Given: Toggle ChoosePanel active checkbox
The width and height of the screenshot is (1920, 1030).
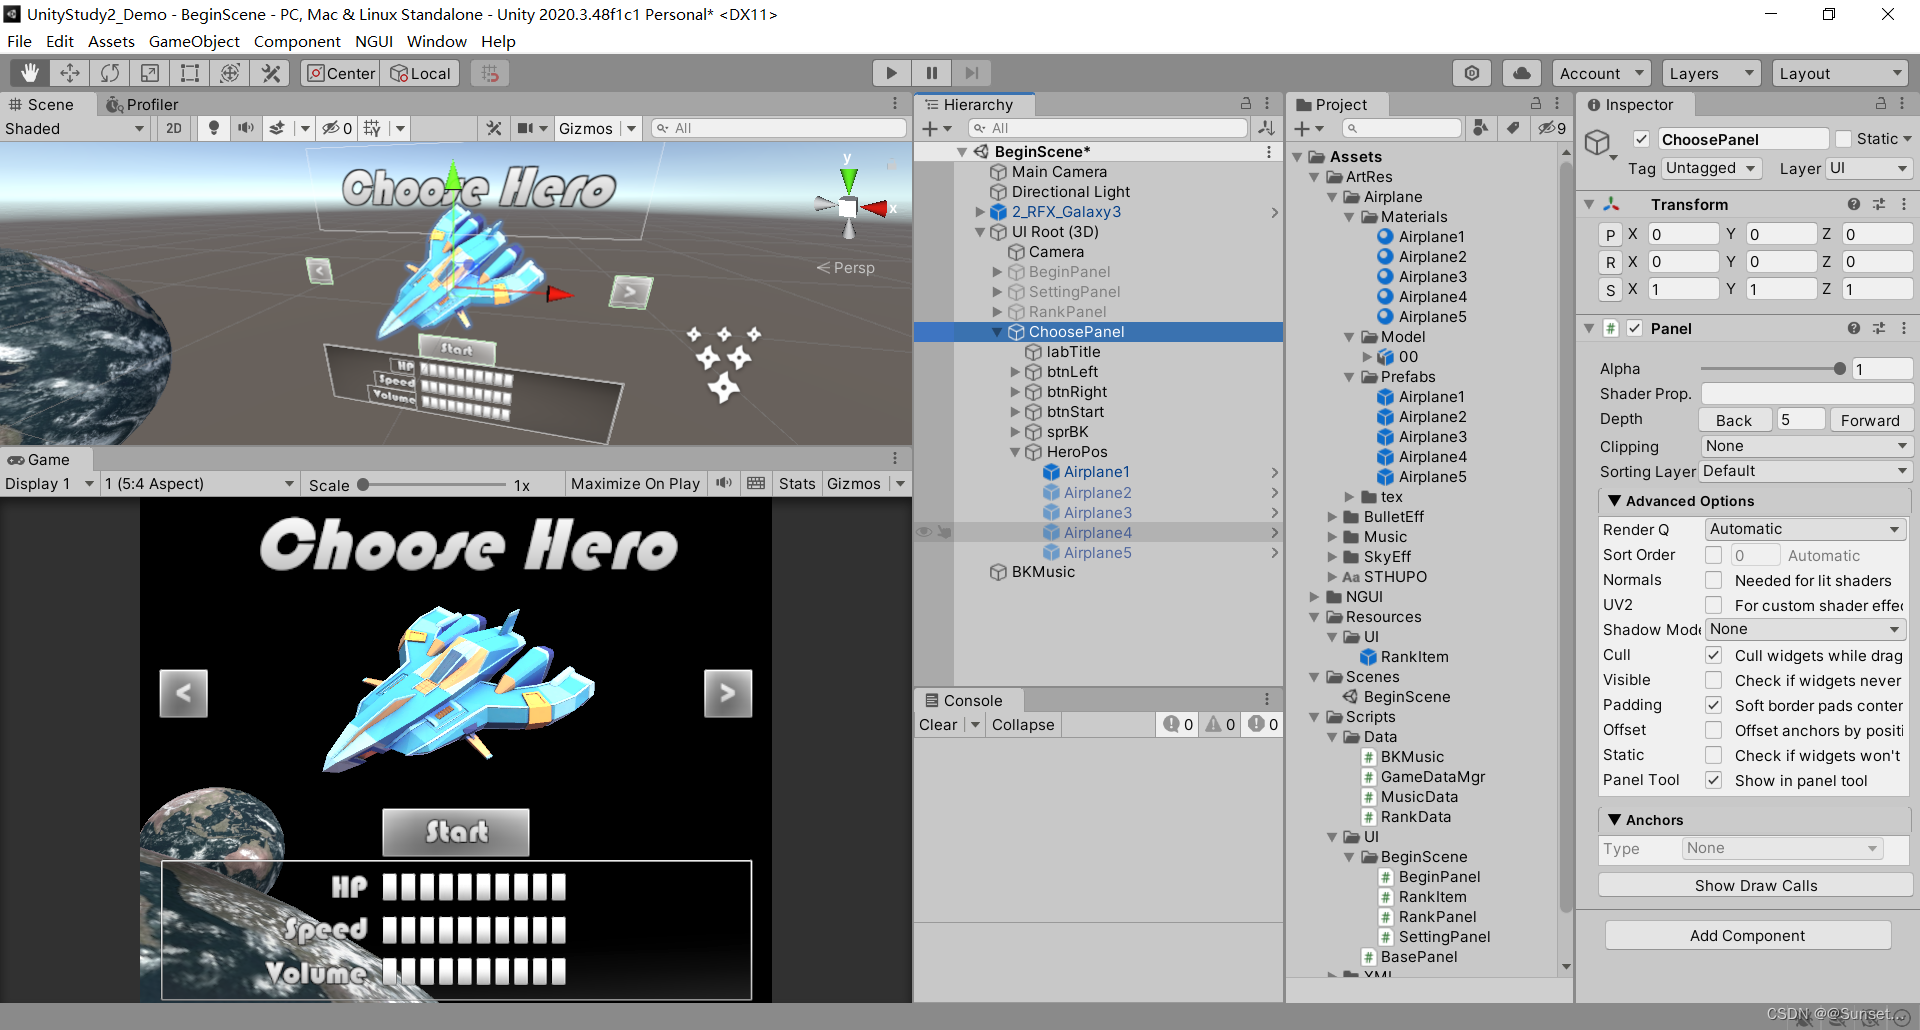Looking at the screenshot, I should (1641, 139).
